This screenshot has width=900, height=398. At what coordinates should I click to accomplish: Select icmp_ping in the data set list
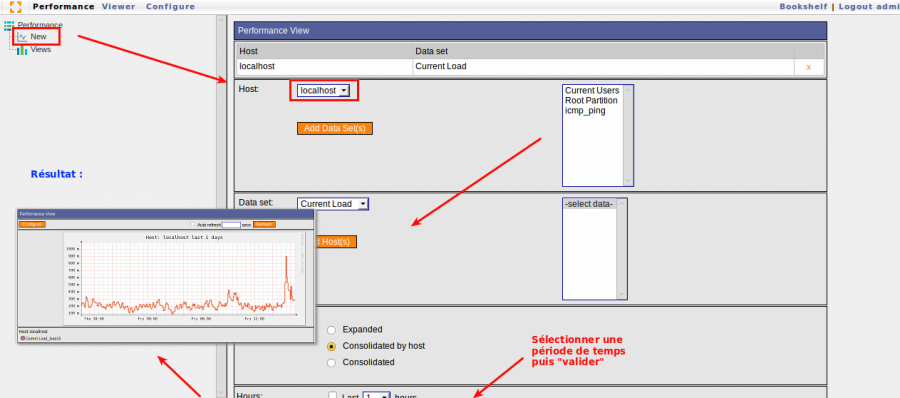coord(585,111)
